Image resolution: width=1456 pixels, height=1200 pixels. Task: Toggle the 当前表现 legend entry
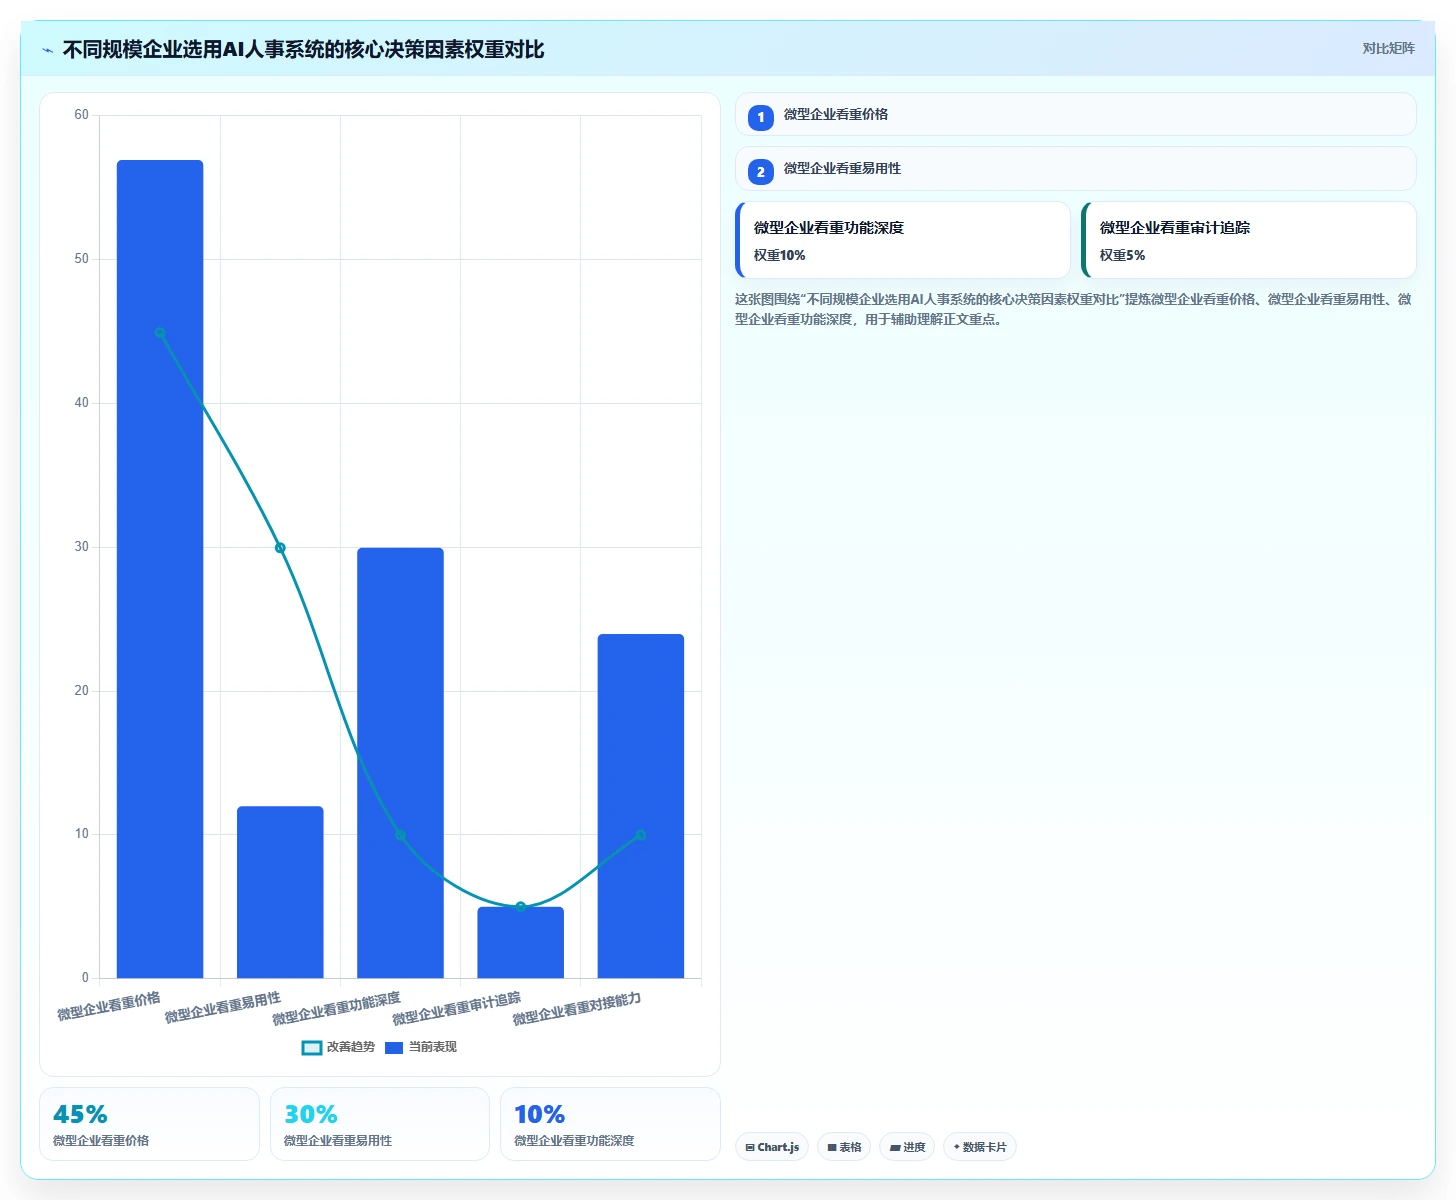[x=421, y=1047]
